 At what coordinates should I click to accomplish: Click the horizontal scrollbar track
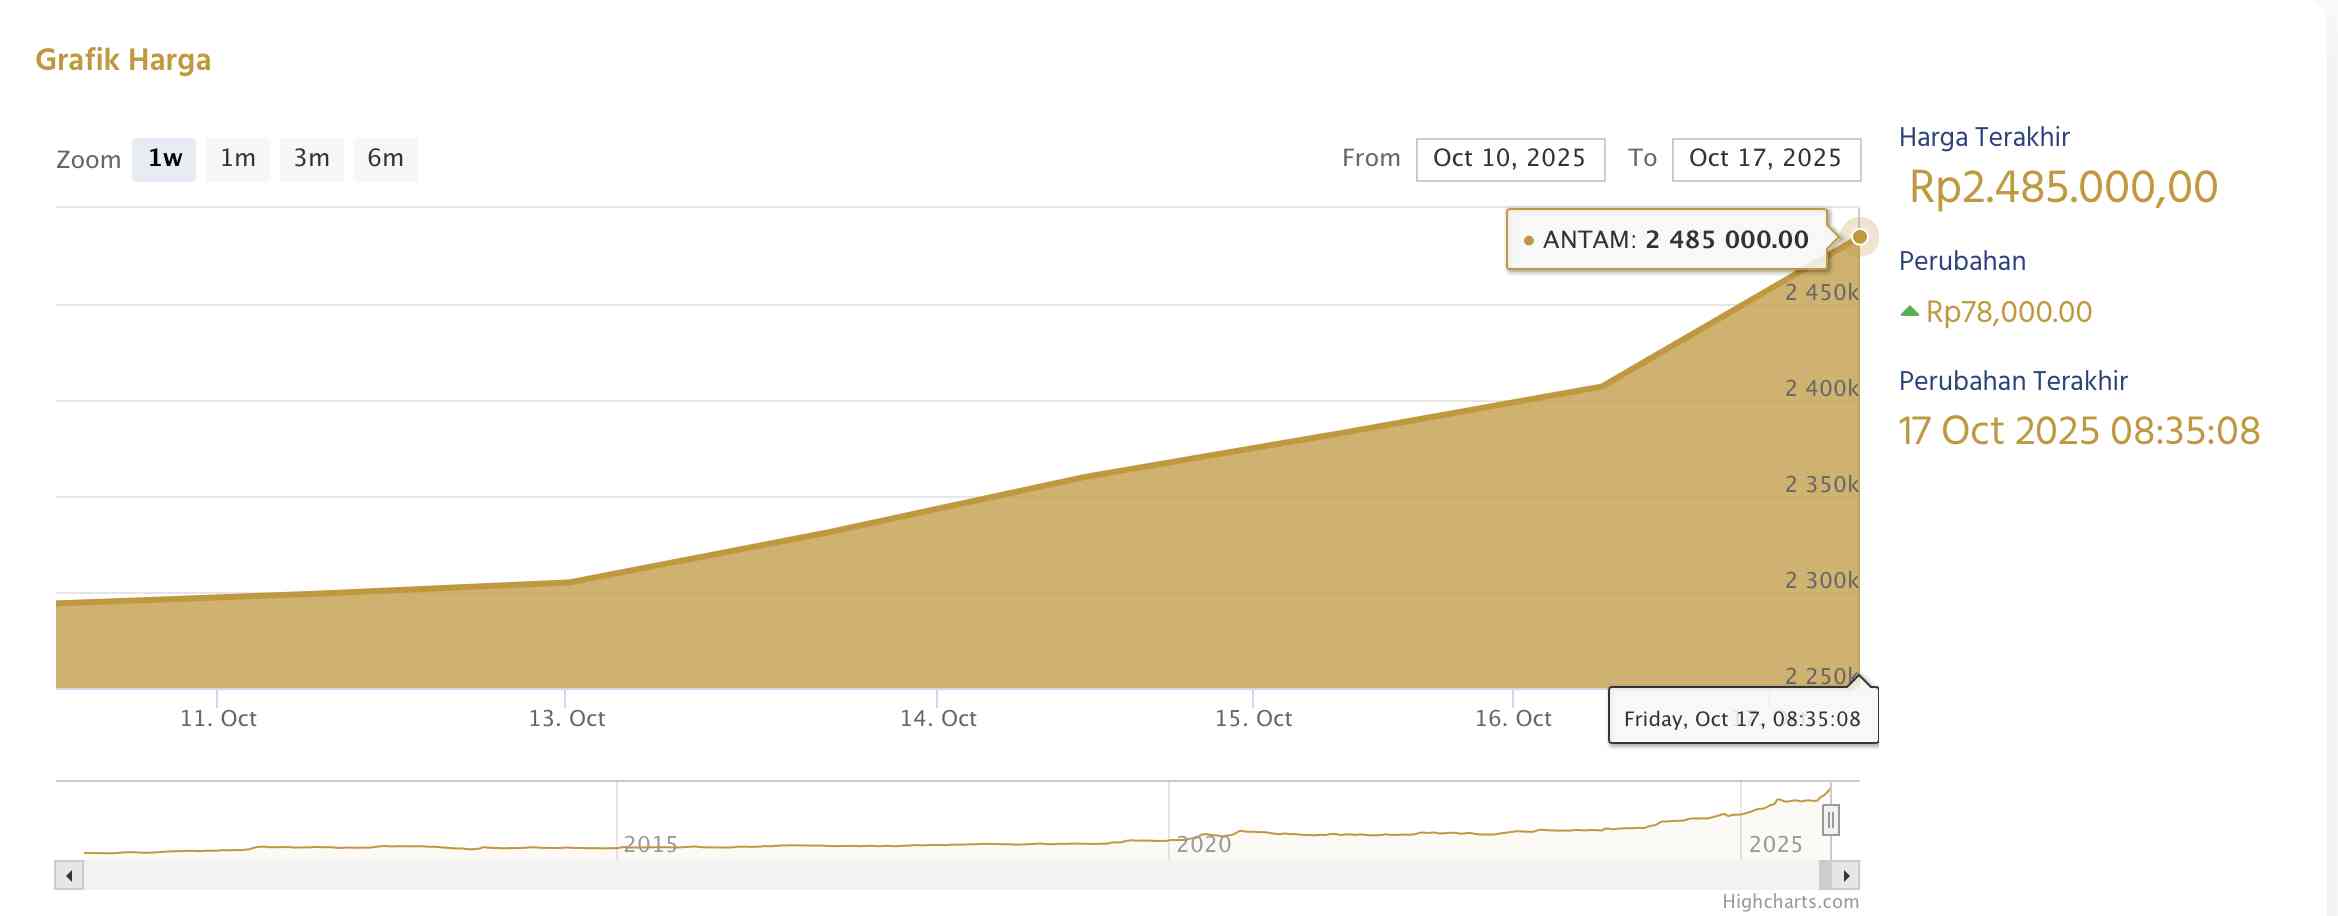click(900, 876)
